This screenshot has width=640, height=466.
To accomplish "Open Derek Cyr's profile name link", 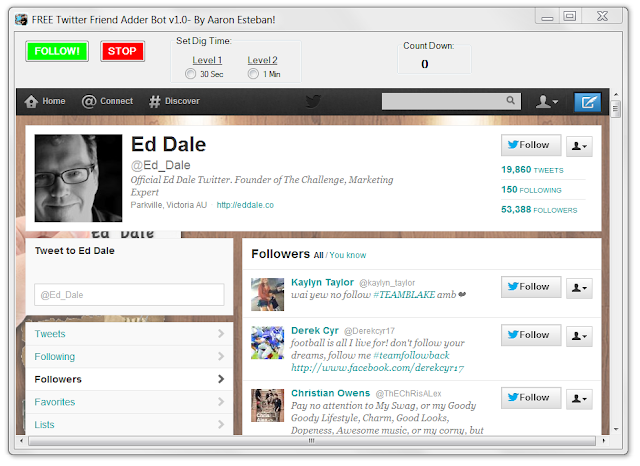I will [315, 331].
